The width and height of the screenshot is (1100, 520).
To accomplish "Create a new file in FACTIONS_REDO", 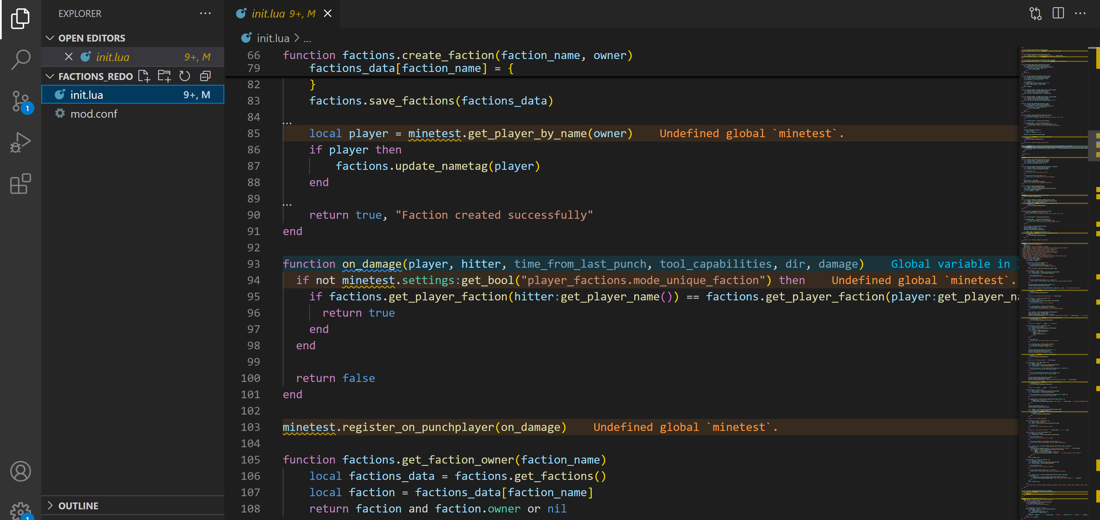I will click(x=143, y=76).
